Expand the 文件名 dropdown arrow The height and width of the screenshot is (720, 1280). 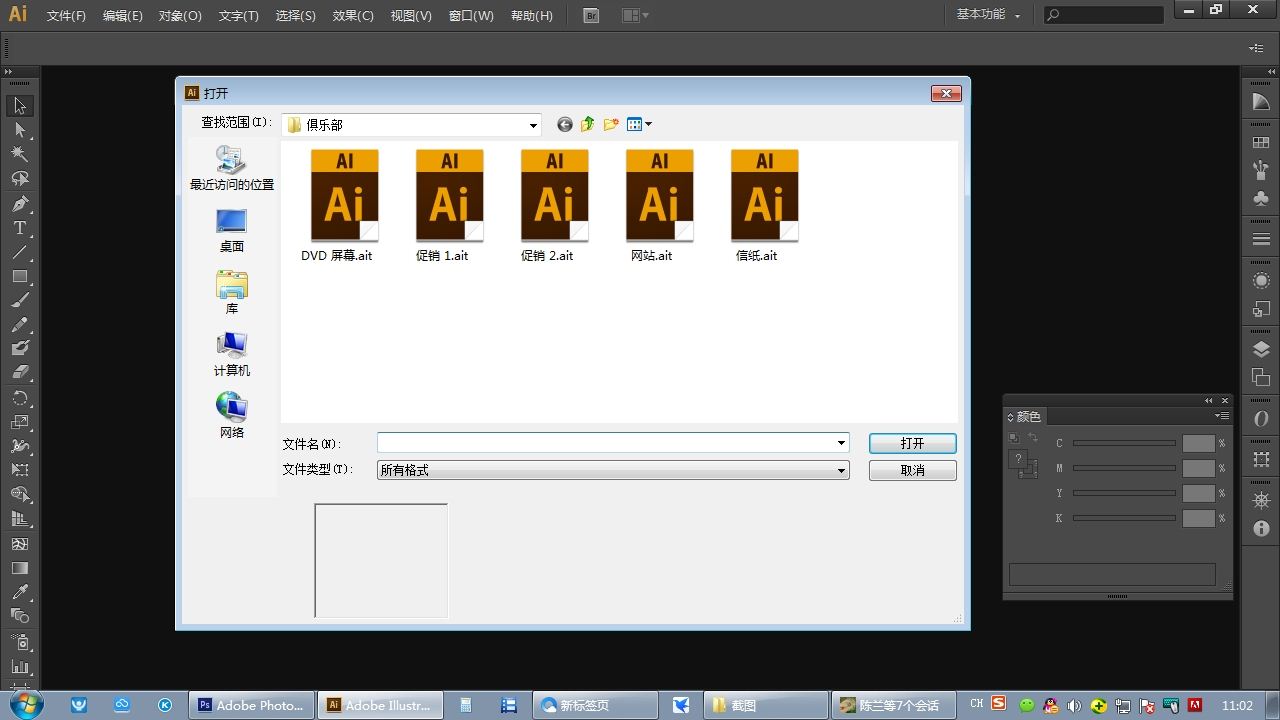click(x=841, y=443)
